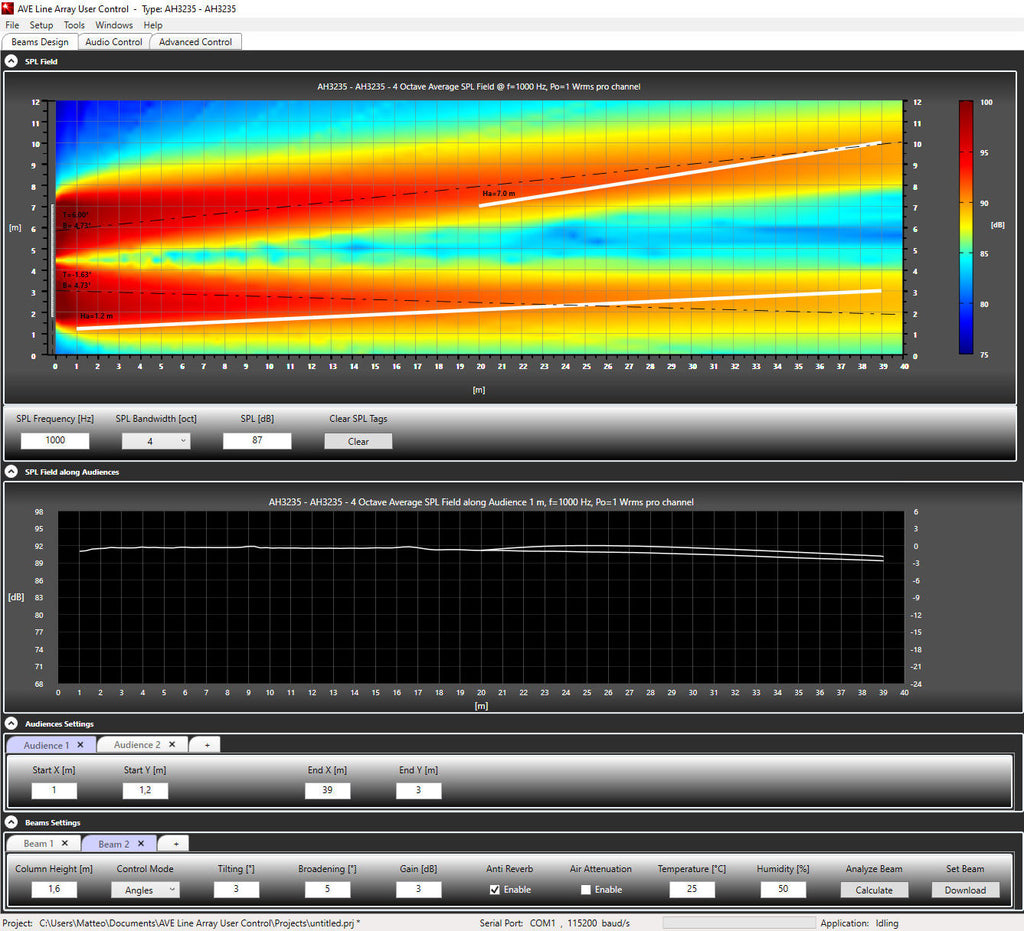The image size is (1024, 931).
Task: Click the project path in status bar
Action: click(199, 923)
